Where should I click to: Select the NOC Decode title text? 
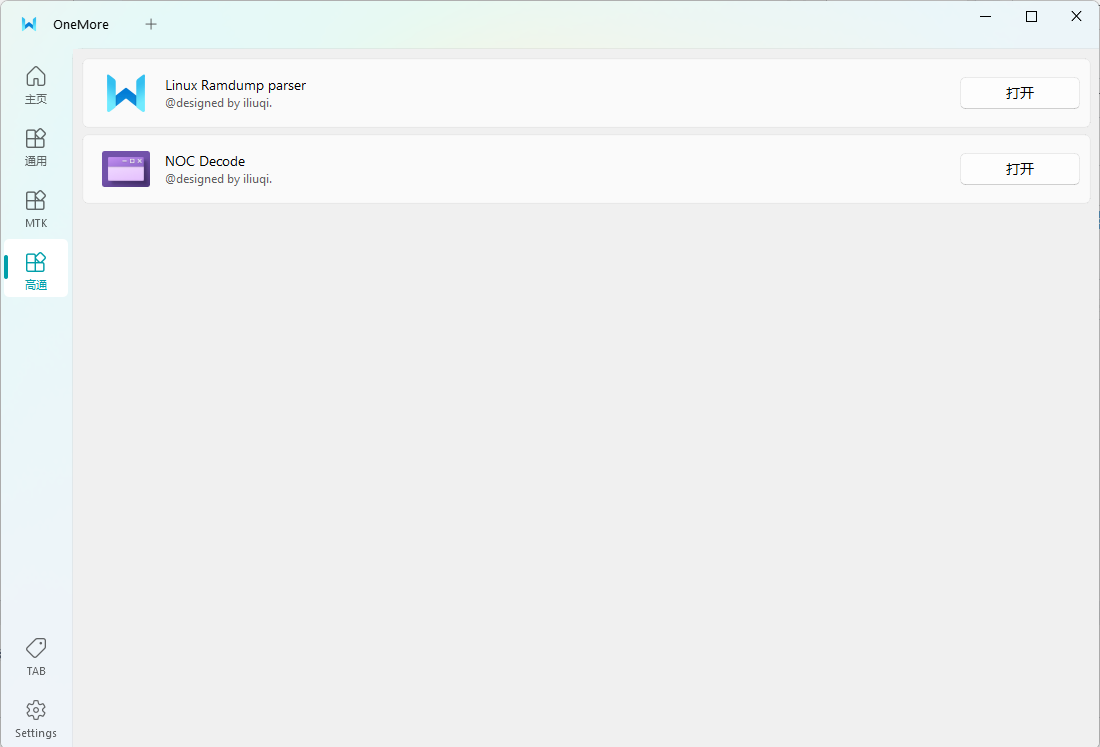tap(205, 161)
